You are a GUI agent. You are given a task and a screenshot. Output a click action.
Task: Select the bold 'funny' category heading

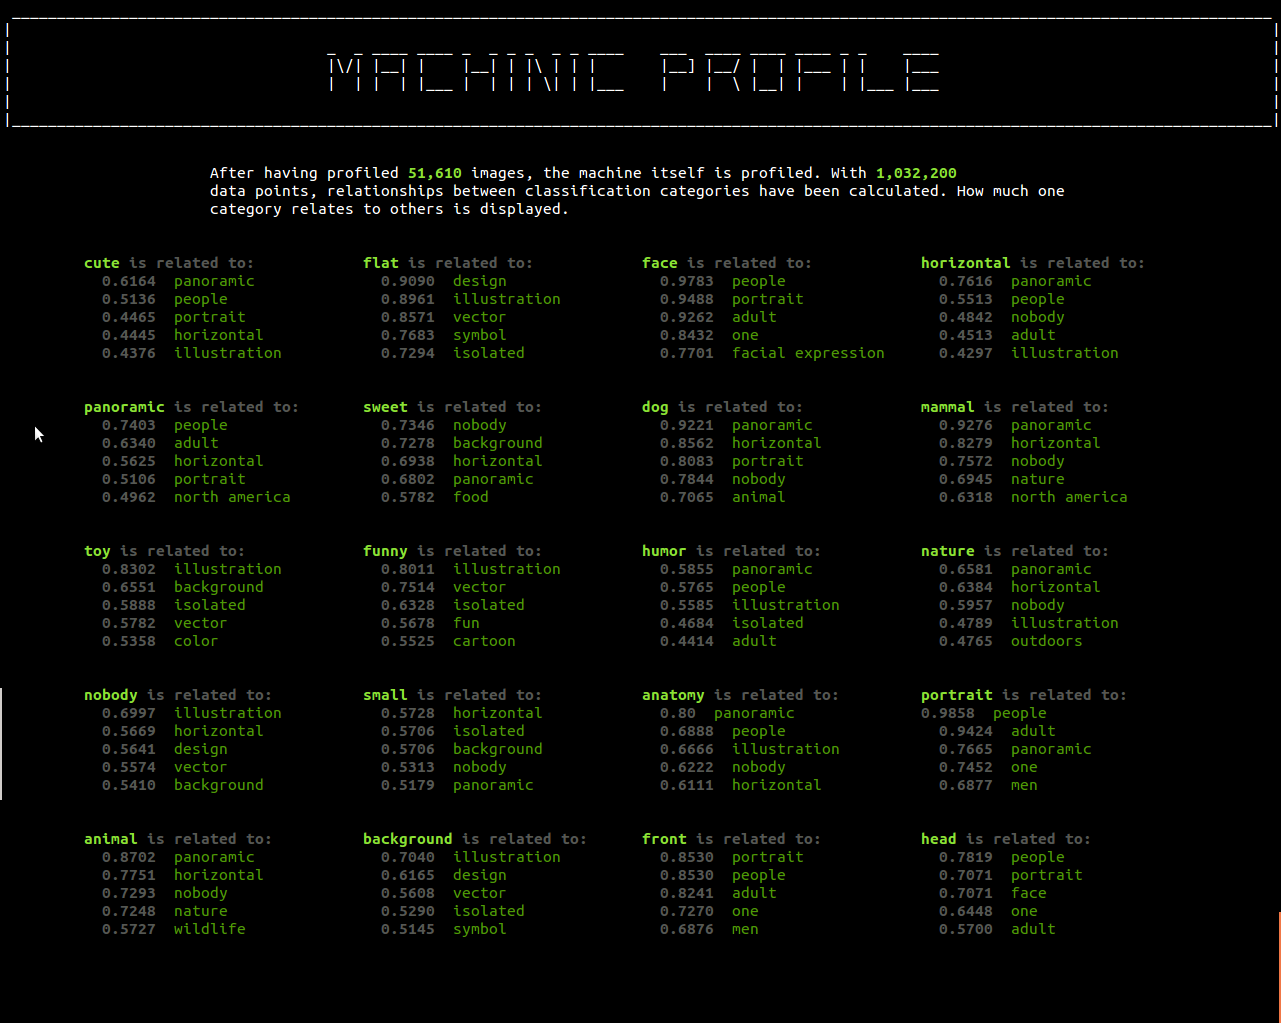[x=385, y=551]
